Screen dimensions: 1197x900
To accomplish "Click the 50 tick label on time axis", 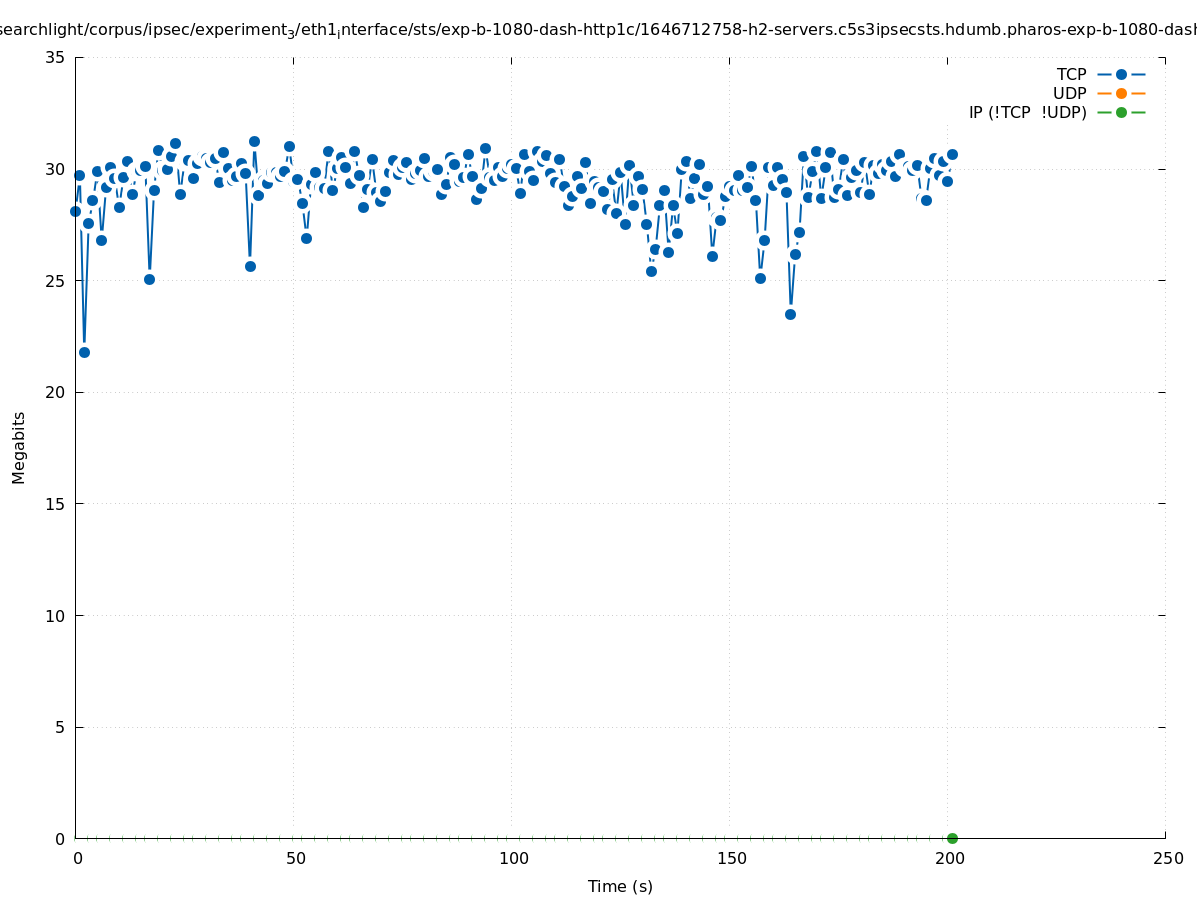I will 295,858.
